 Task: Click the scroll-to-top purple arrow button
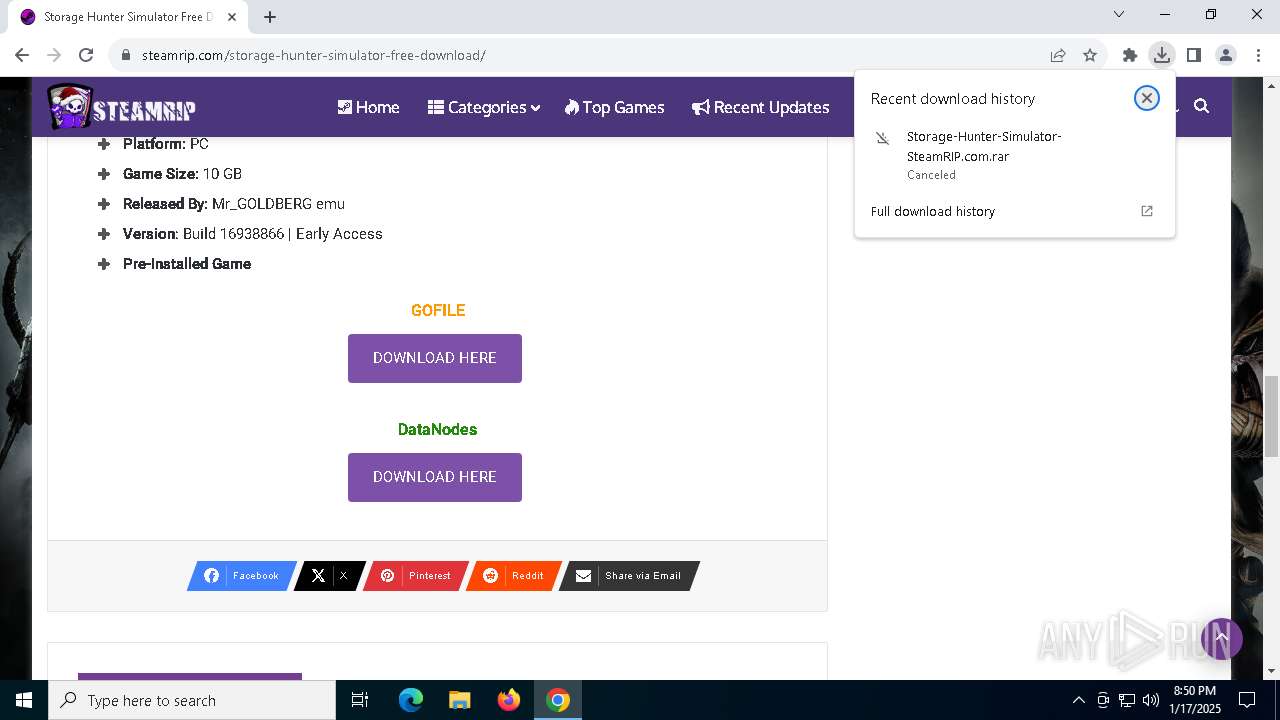click(x=1221, y=638)
